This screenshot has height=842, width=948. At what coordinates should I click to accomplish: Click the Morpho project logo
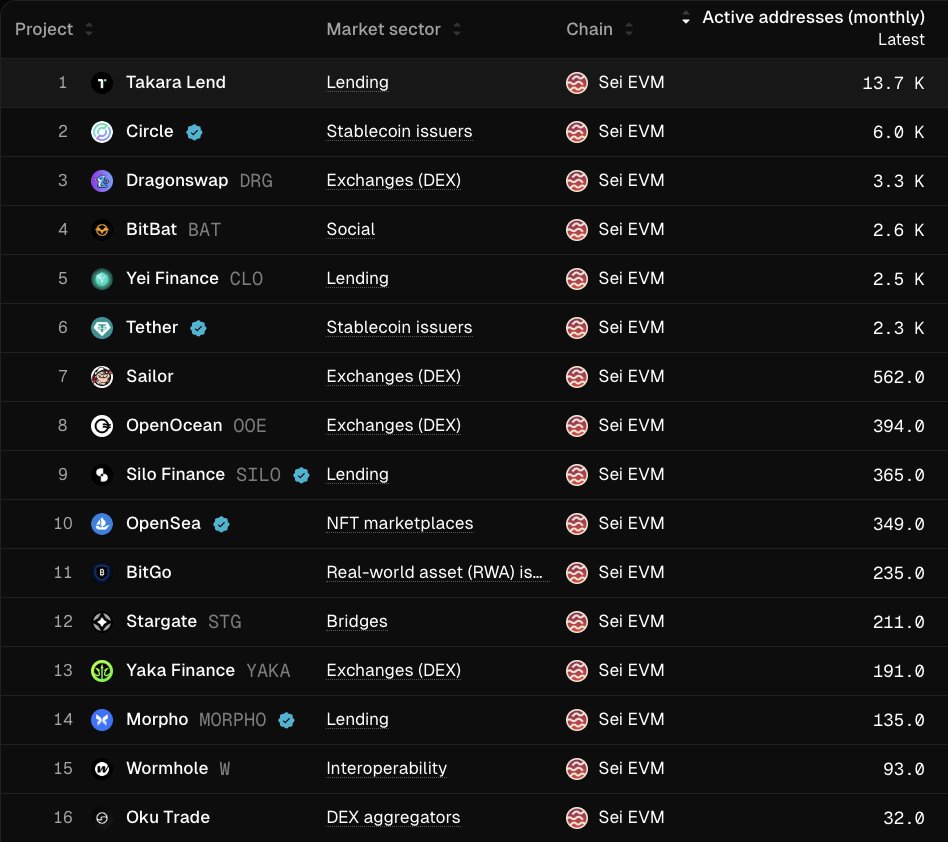point(102,719)
